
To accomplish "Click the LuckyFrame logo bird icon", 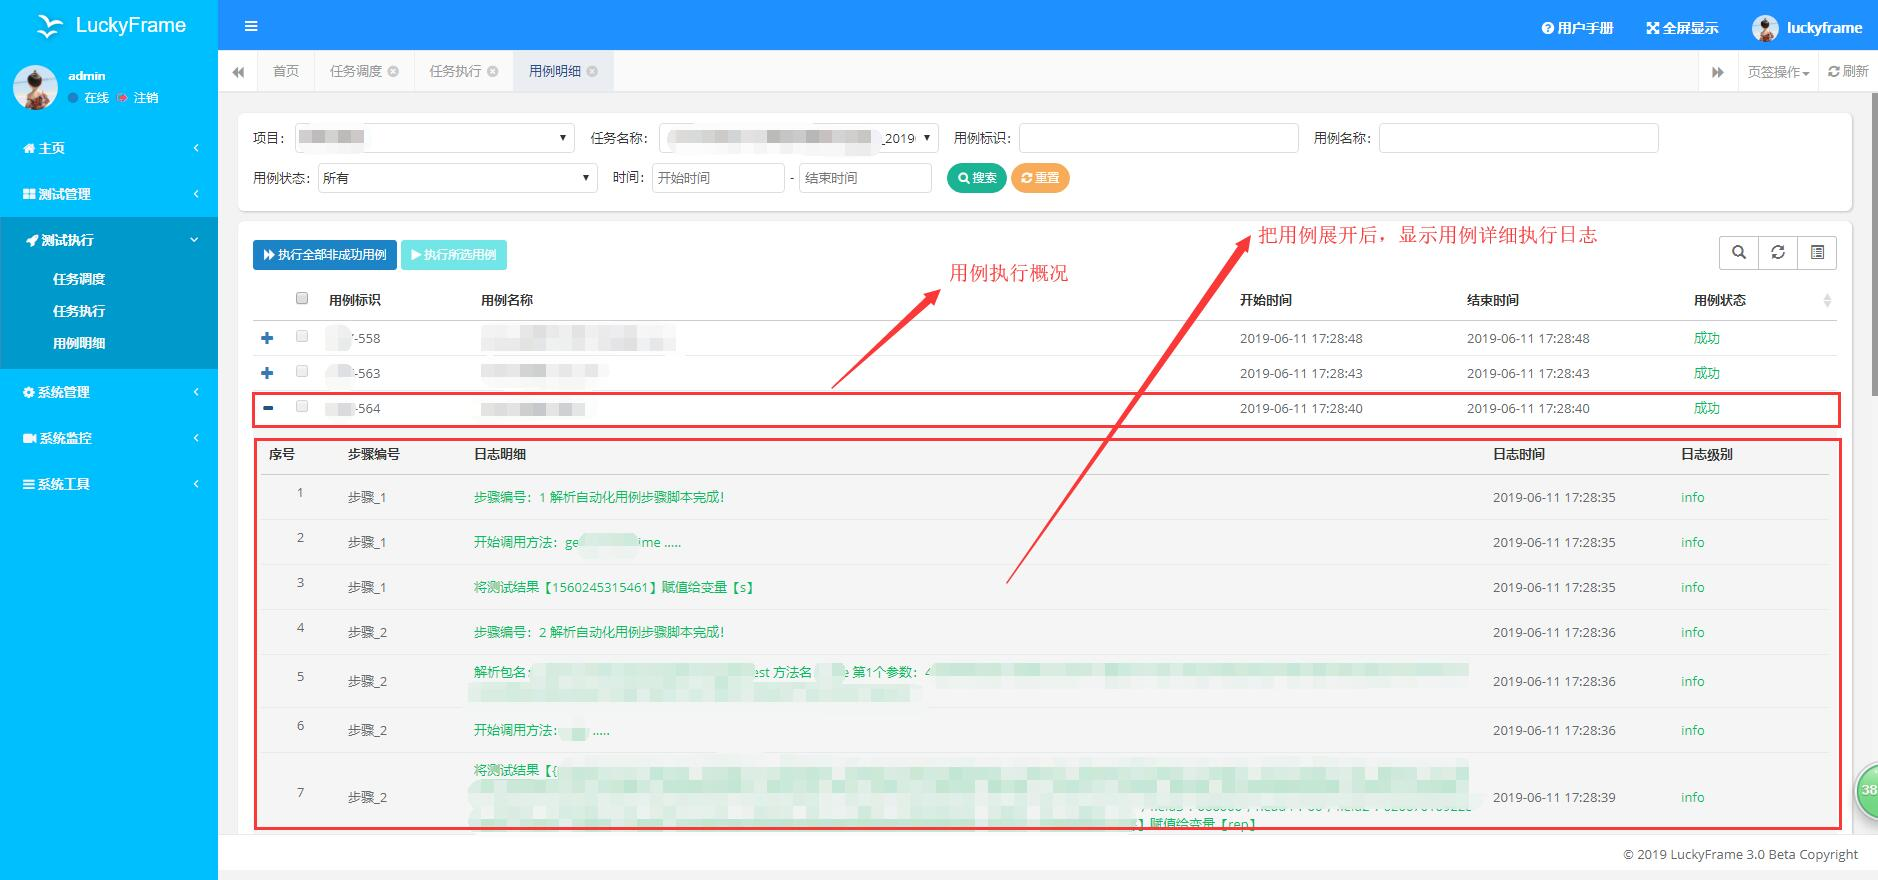I will click(x=49, y=26).
